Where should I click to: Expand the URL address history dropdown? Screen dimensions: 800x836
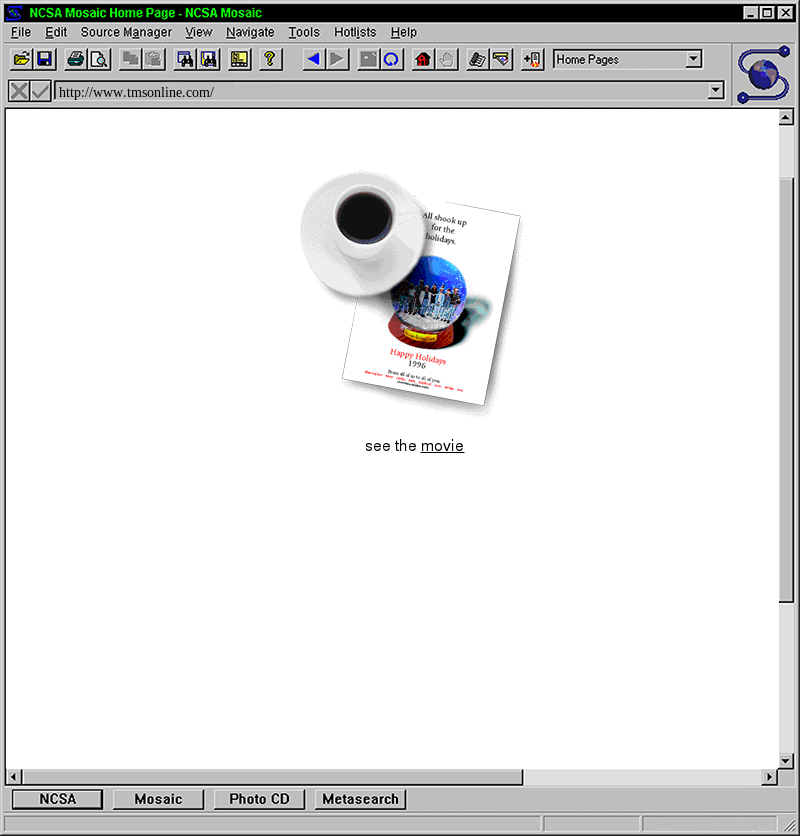click(715, 91)
